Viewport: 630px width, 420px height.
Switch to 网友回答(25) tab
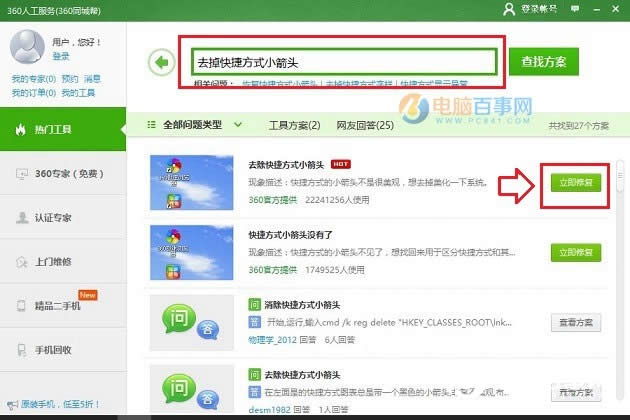click(x=365, y=125)
